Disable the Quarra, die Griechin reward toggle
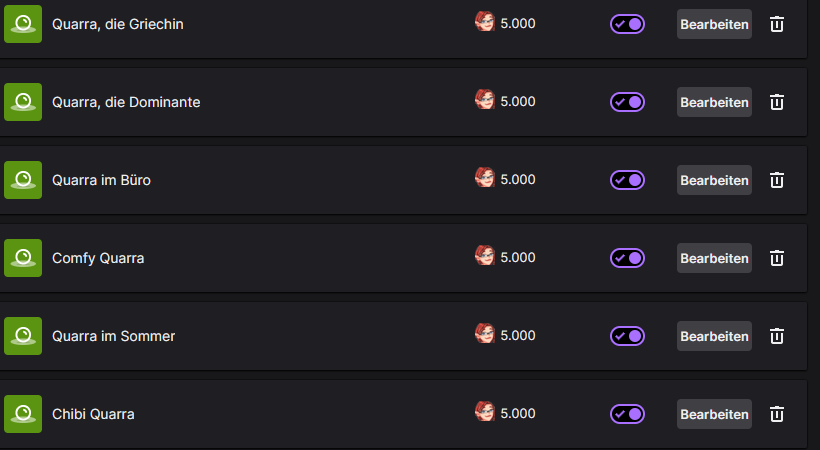 pos(627,24)
